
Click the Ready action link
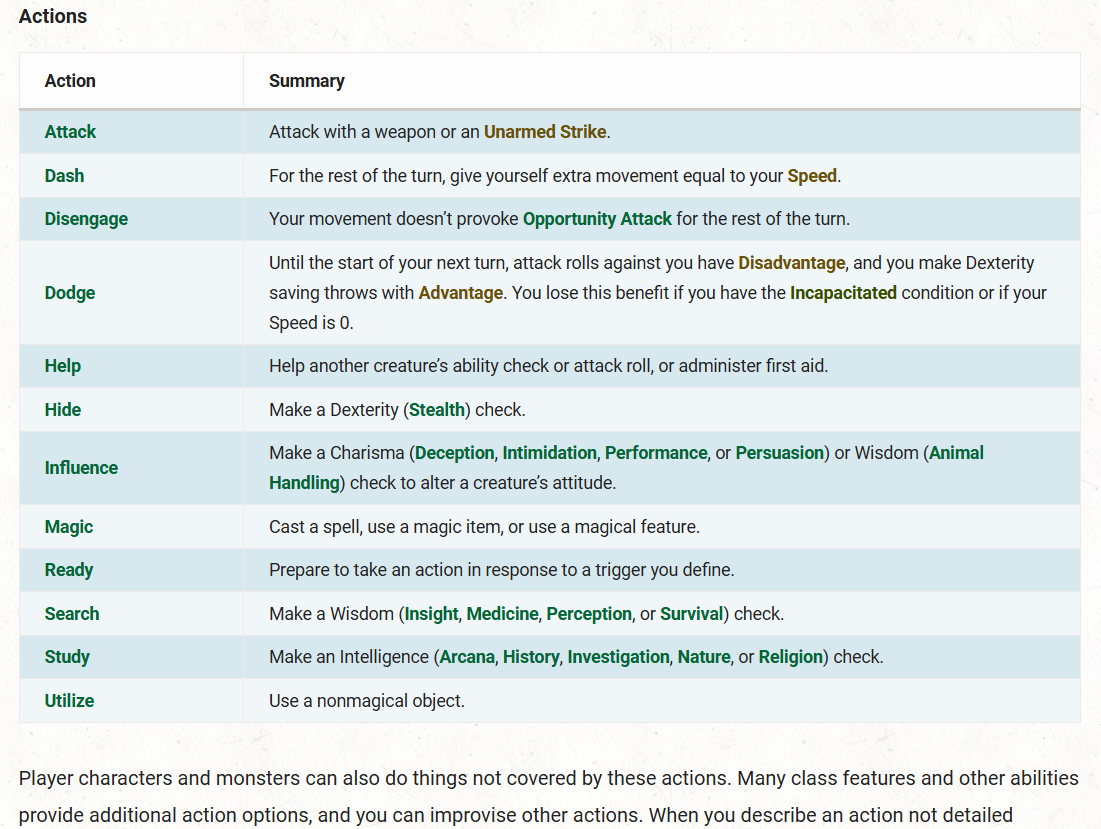coord(69,570)
